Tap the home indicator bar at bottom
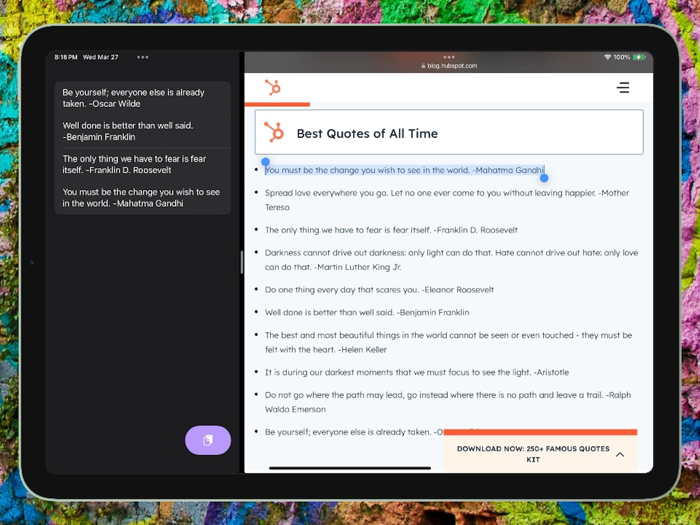700x525 pixels. click(x=350, y=468)
